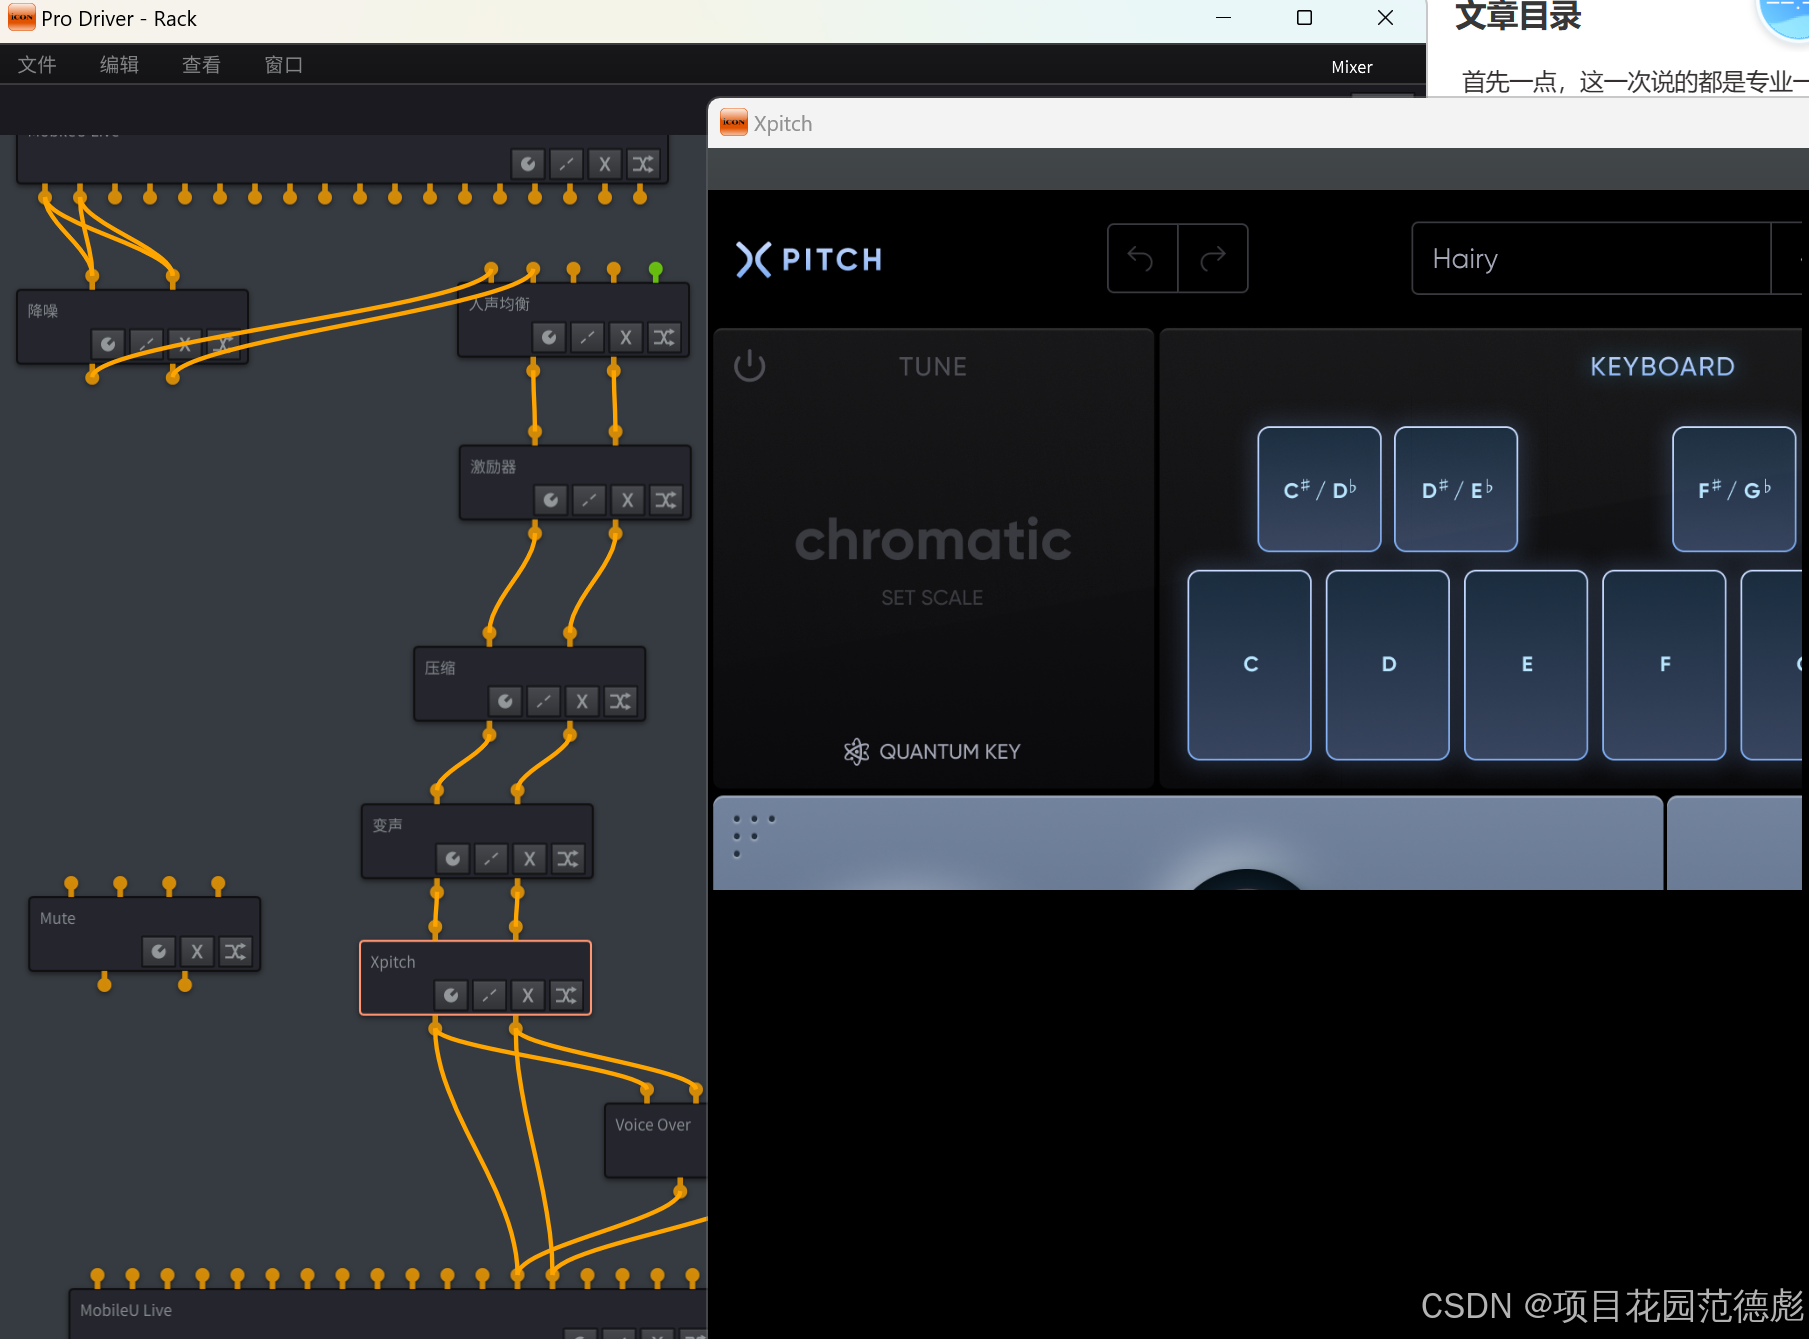Click the dotted grip icon in lower Xpitch panel

[753, 834]
